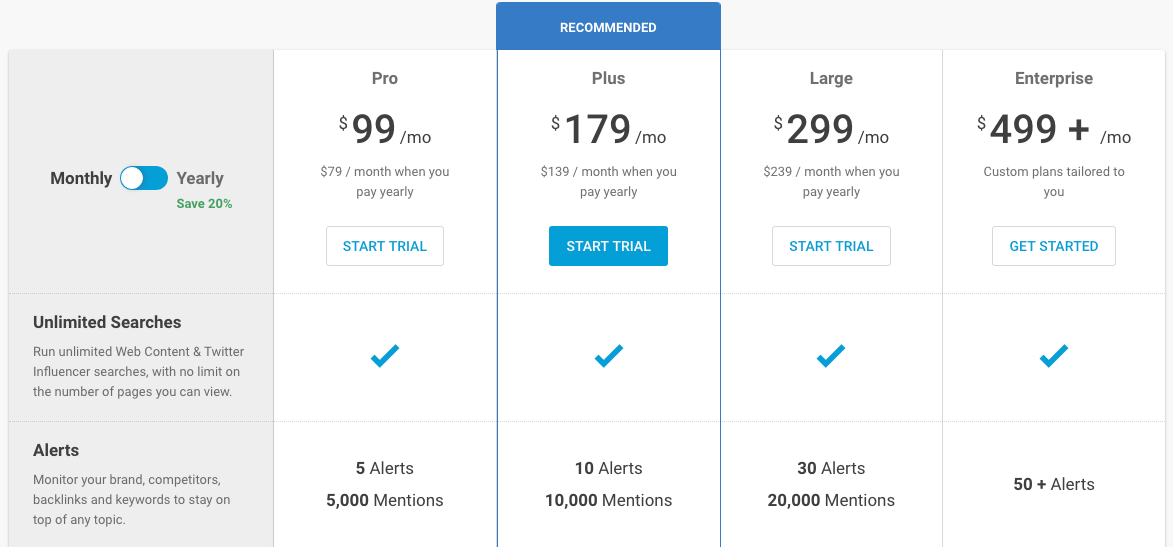This screenshot has height=547, width=1173.
Task: Click the Yearly billing label
Action: [x=200, y=178]
